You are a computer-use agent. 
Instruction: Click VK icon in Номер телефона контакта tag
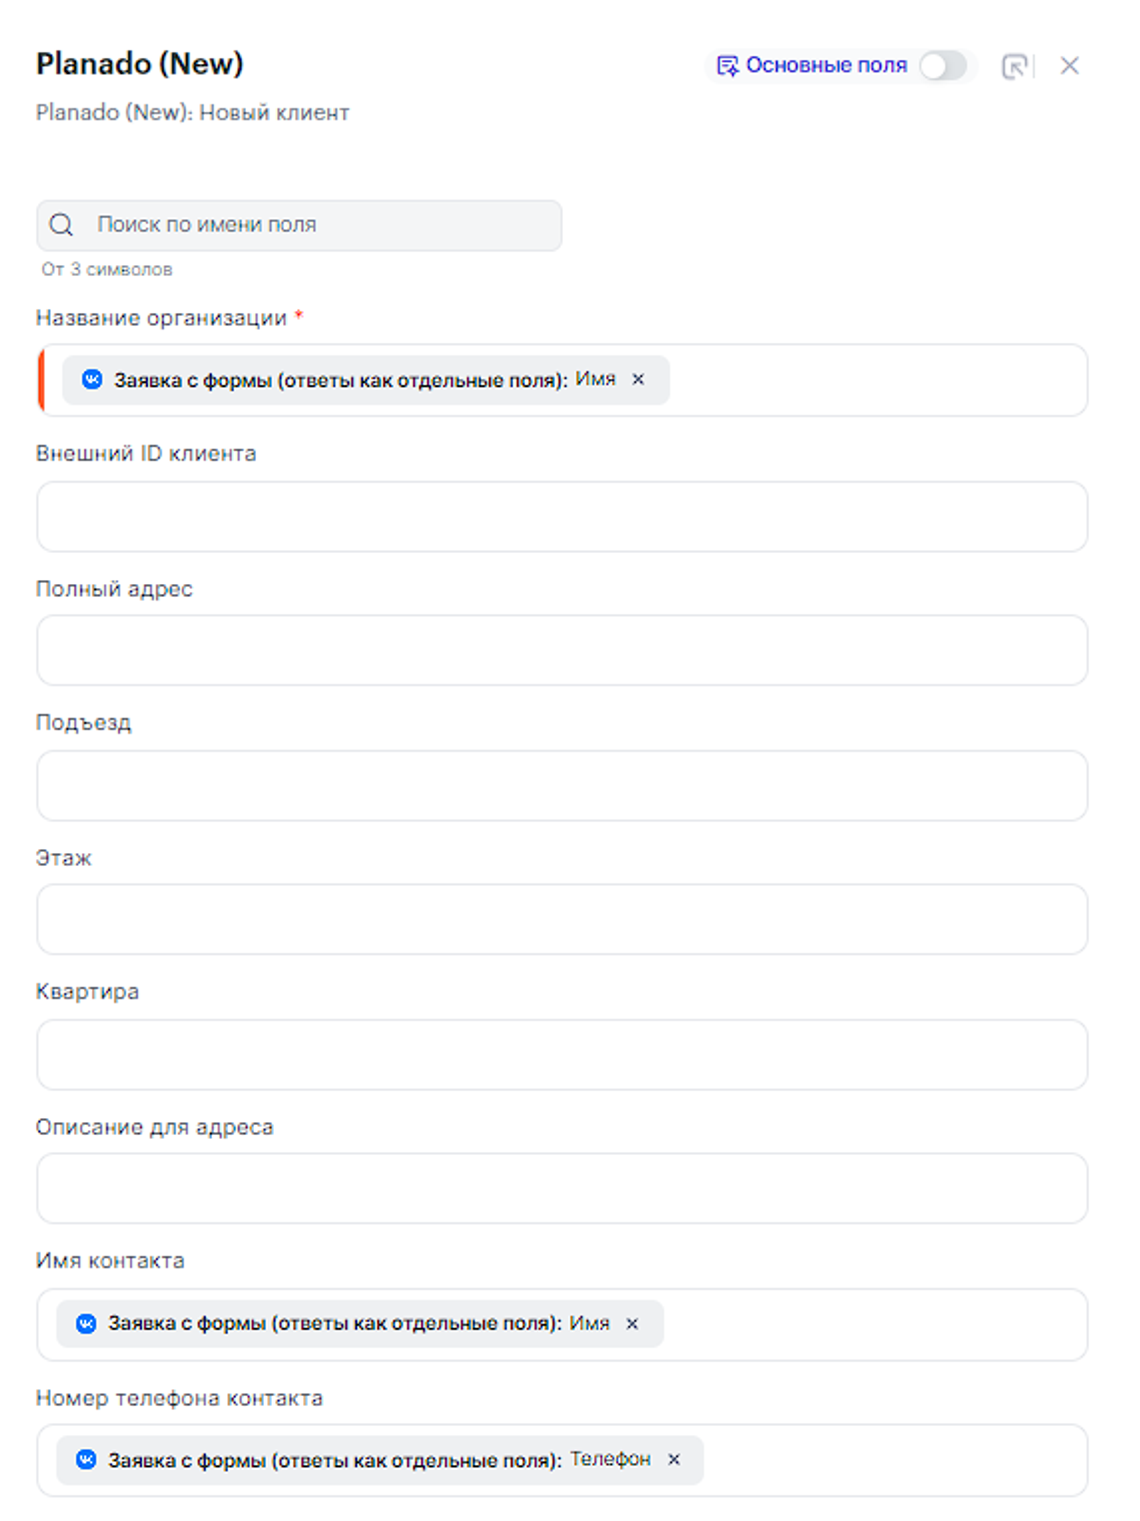click(87, 1460)
